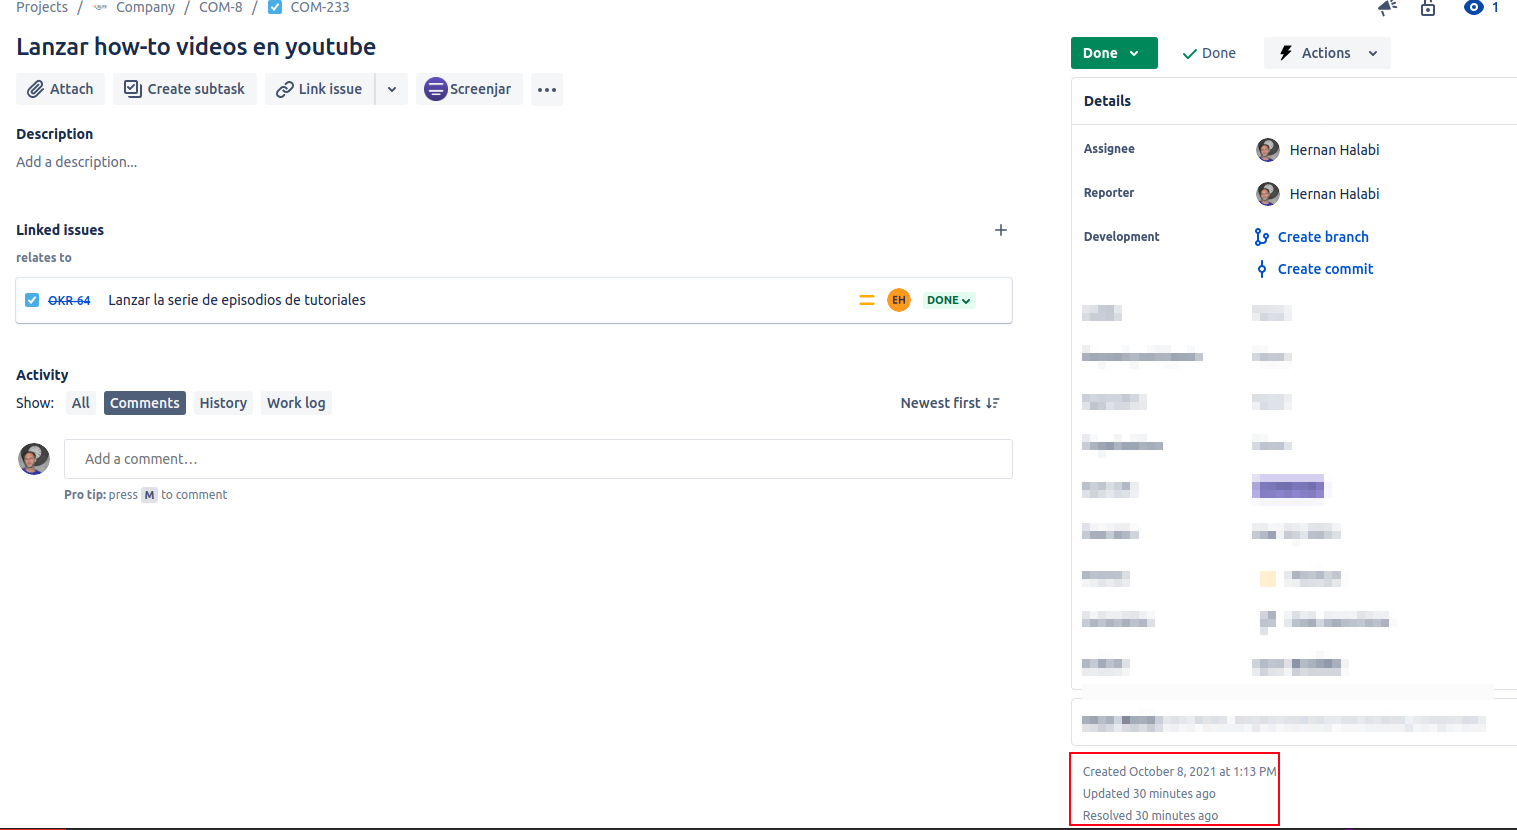Expand the DONE status dropdown on OKR-64

949,300
